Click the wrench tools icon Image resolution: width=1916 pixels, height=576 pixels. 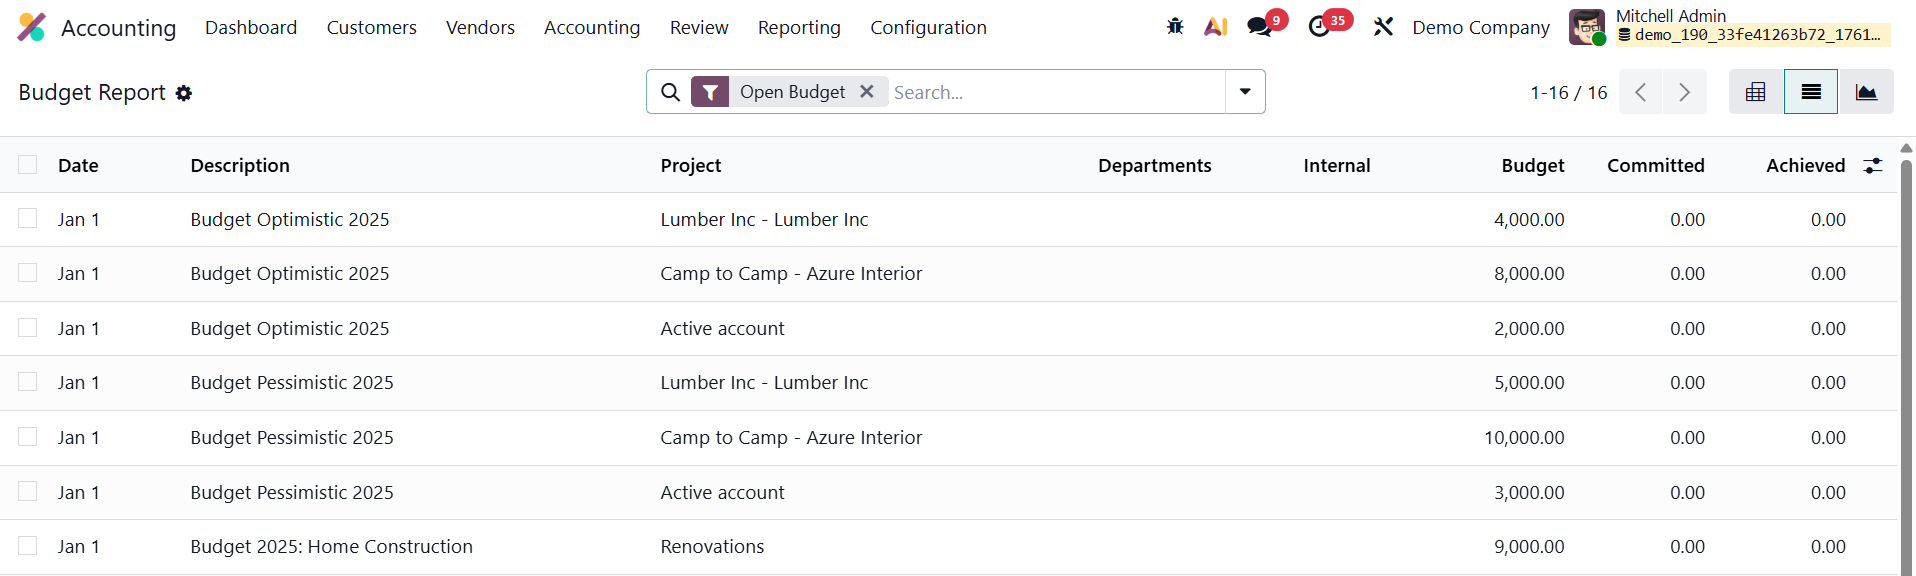point(1383,27)
